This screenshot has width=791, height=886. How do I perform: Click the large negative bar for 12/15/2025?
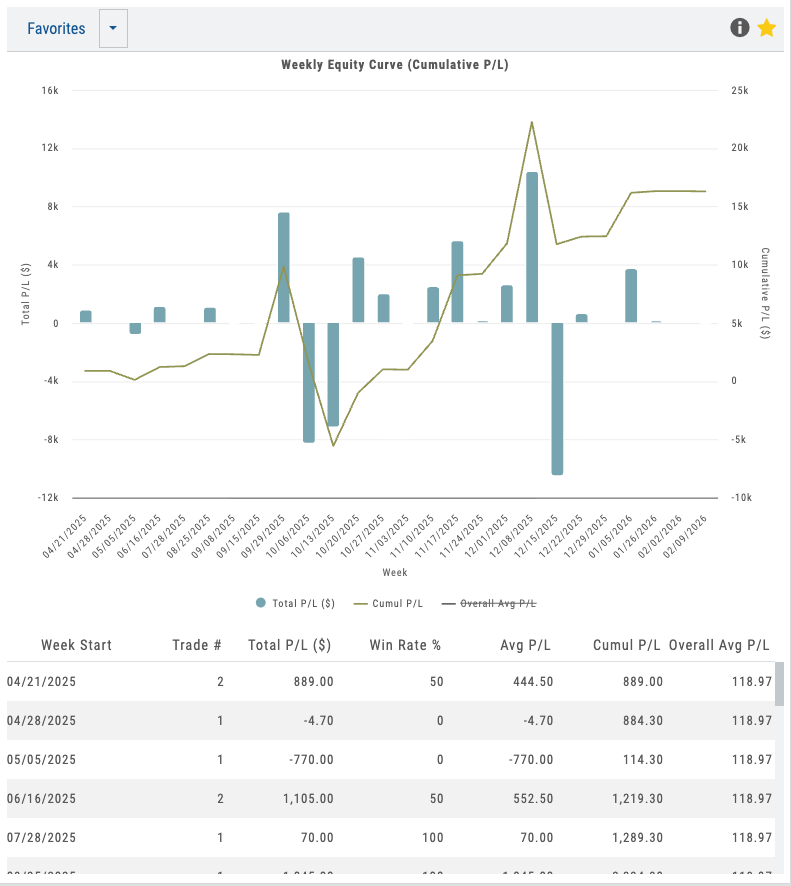click(x=557, y=398)
